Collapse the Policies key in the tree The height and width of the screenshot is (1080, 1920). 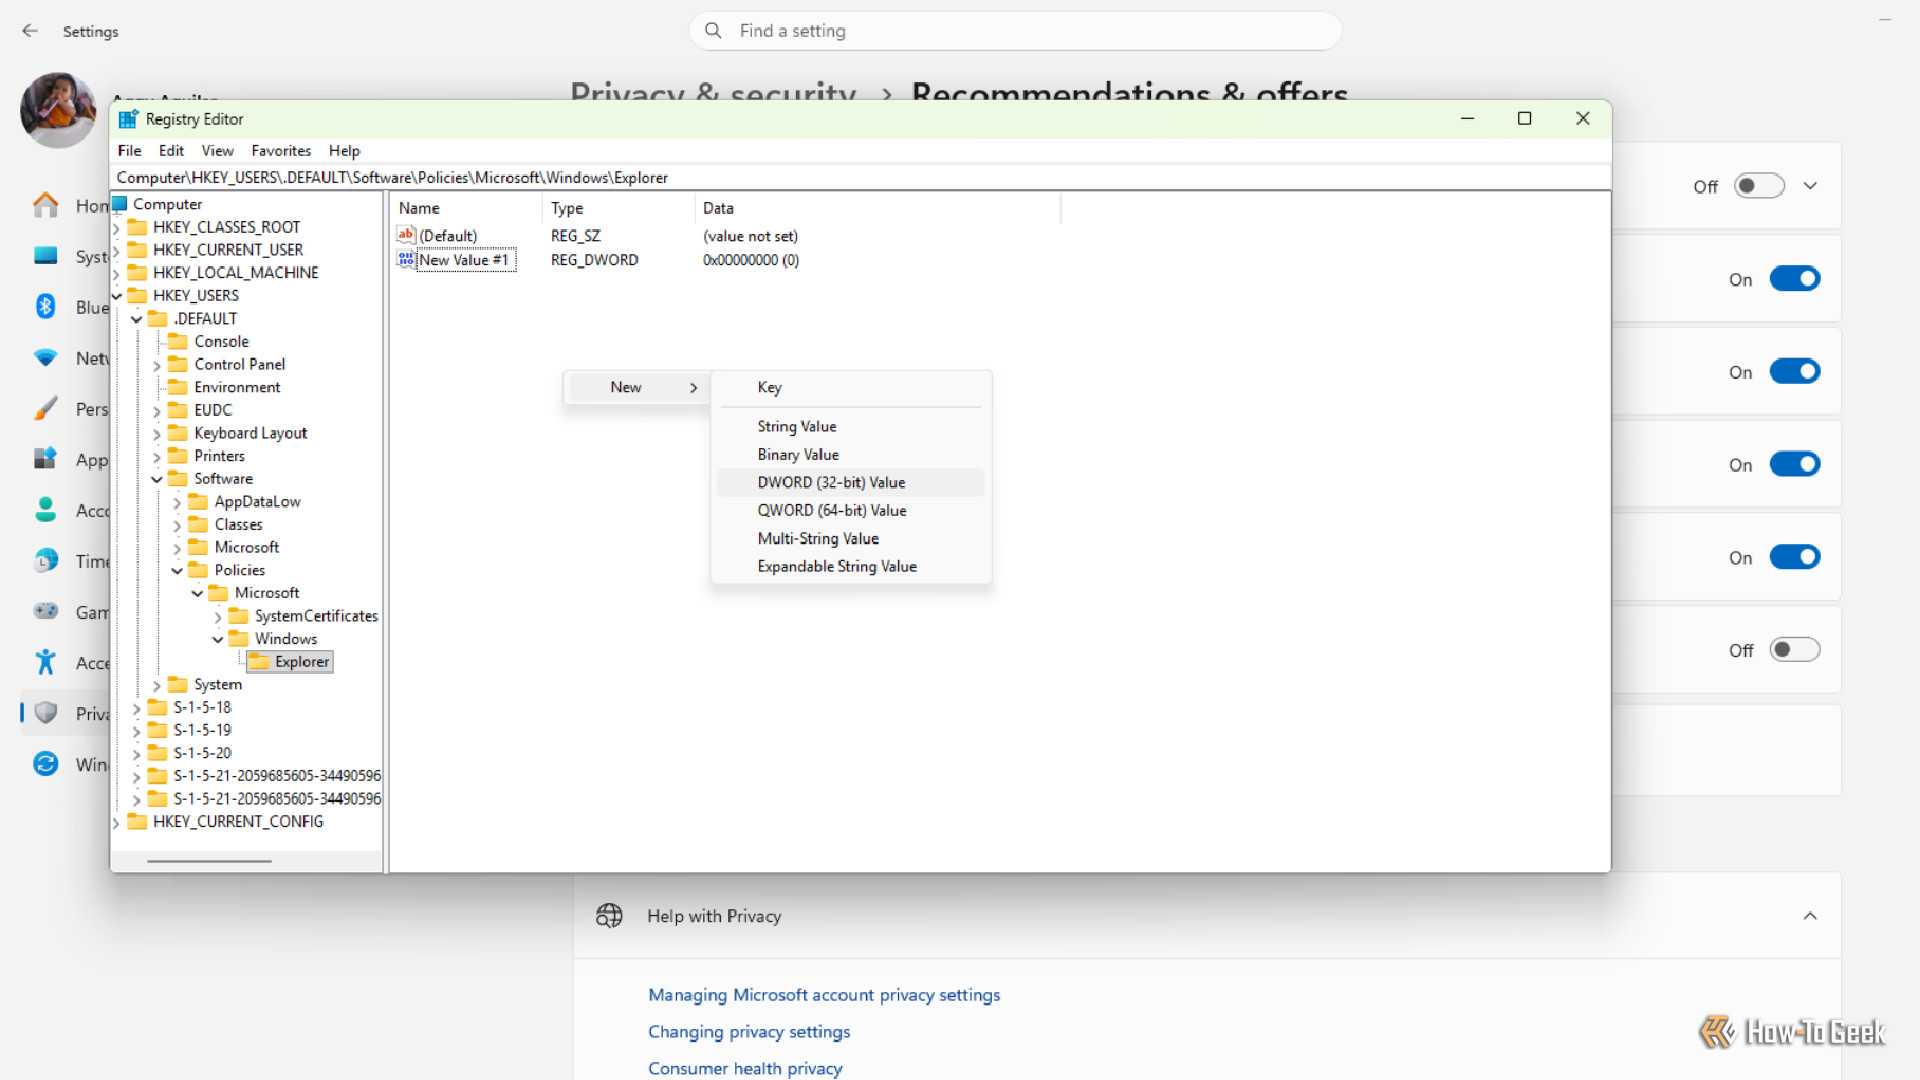(x=177, y=571)
